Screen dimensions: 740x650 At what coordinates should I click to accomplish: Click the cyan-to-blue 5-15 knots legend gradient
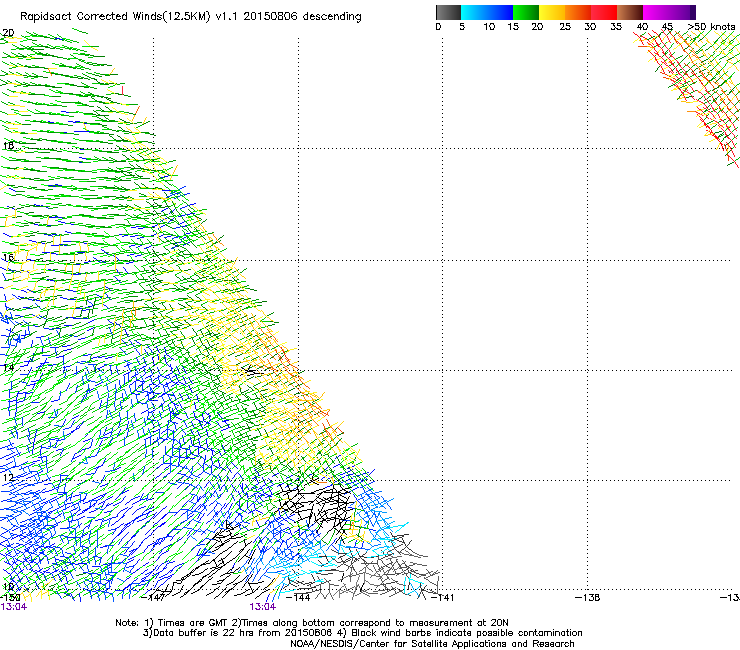coord(487,12)
